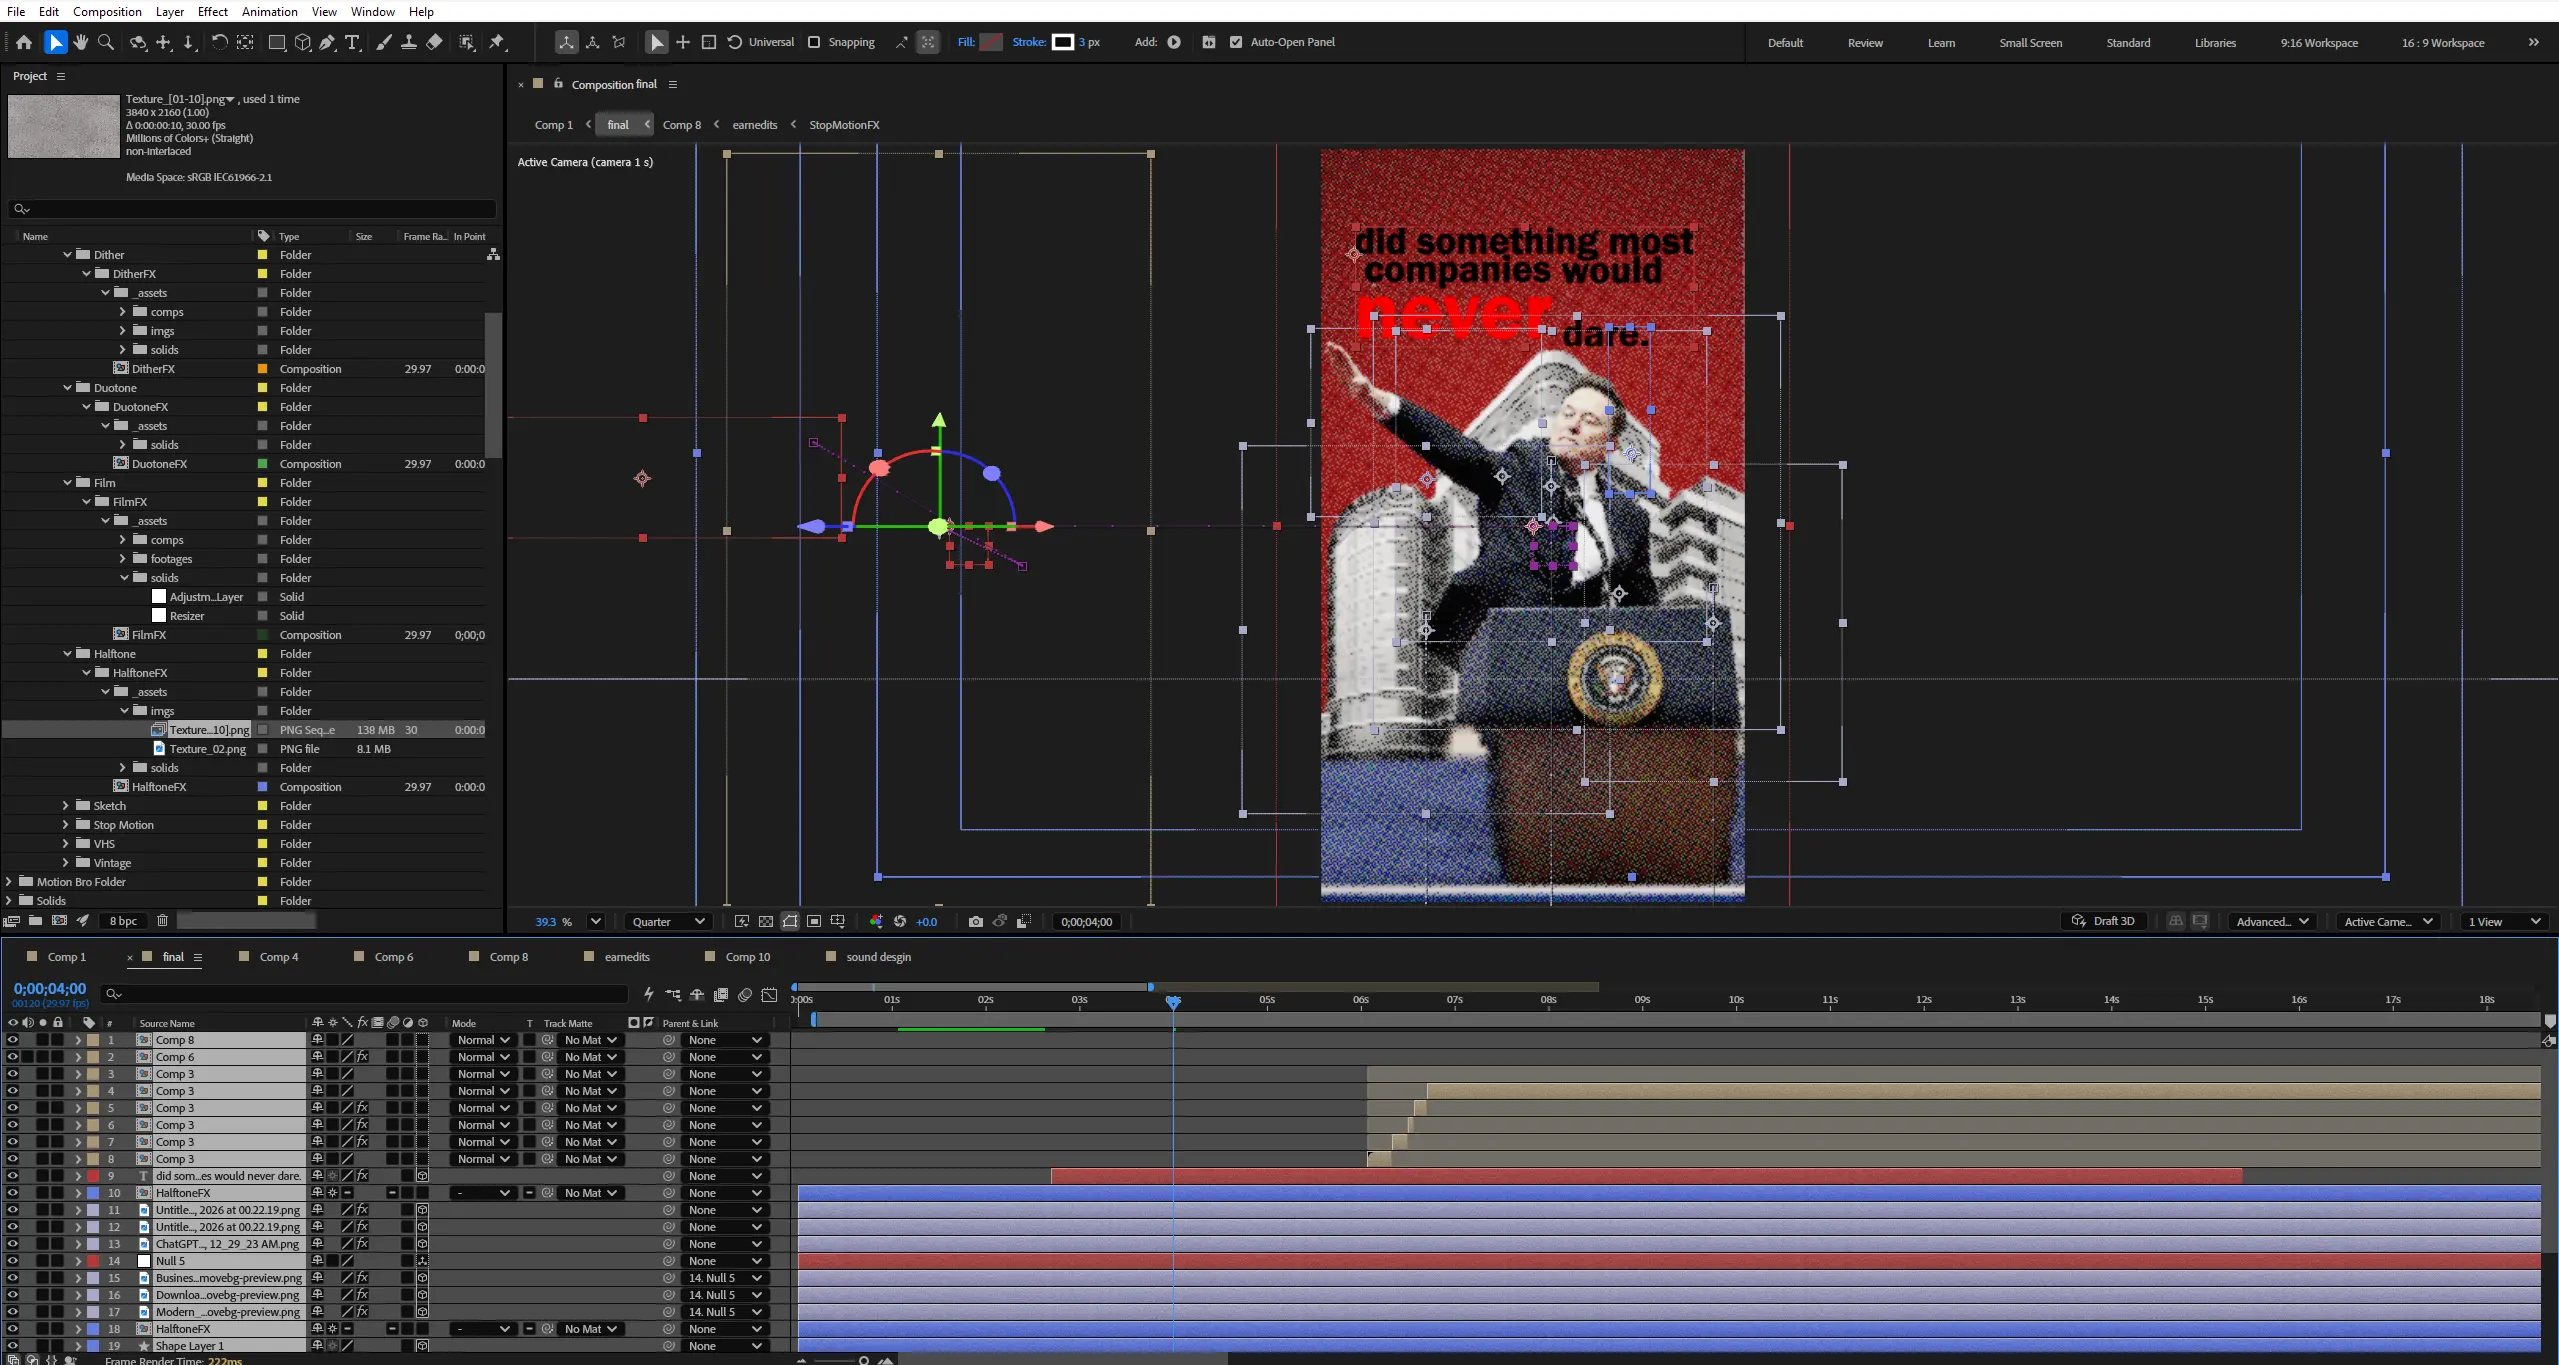Hide the HalftoneFX layer 10
Image resolution: width=2559 pixels, height=1365 pixels.
click(x=12, y=1192)
